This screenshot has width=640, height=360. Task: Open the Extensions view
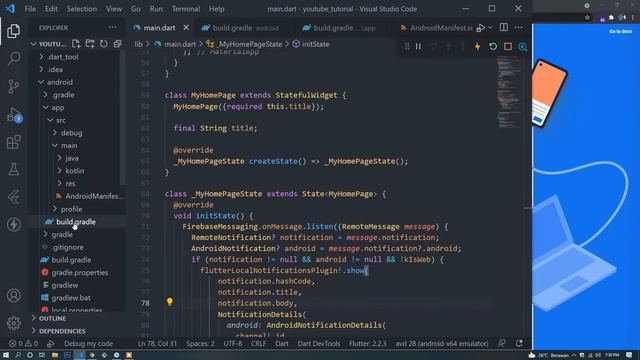[13, 142]
